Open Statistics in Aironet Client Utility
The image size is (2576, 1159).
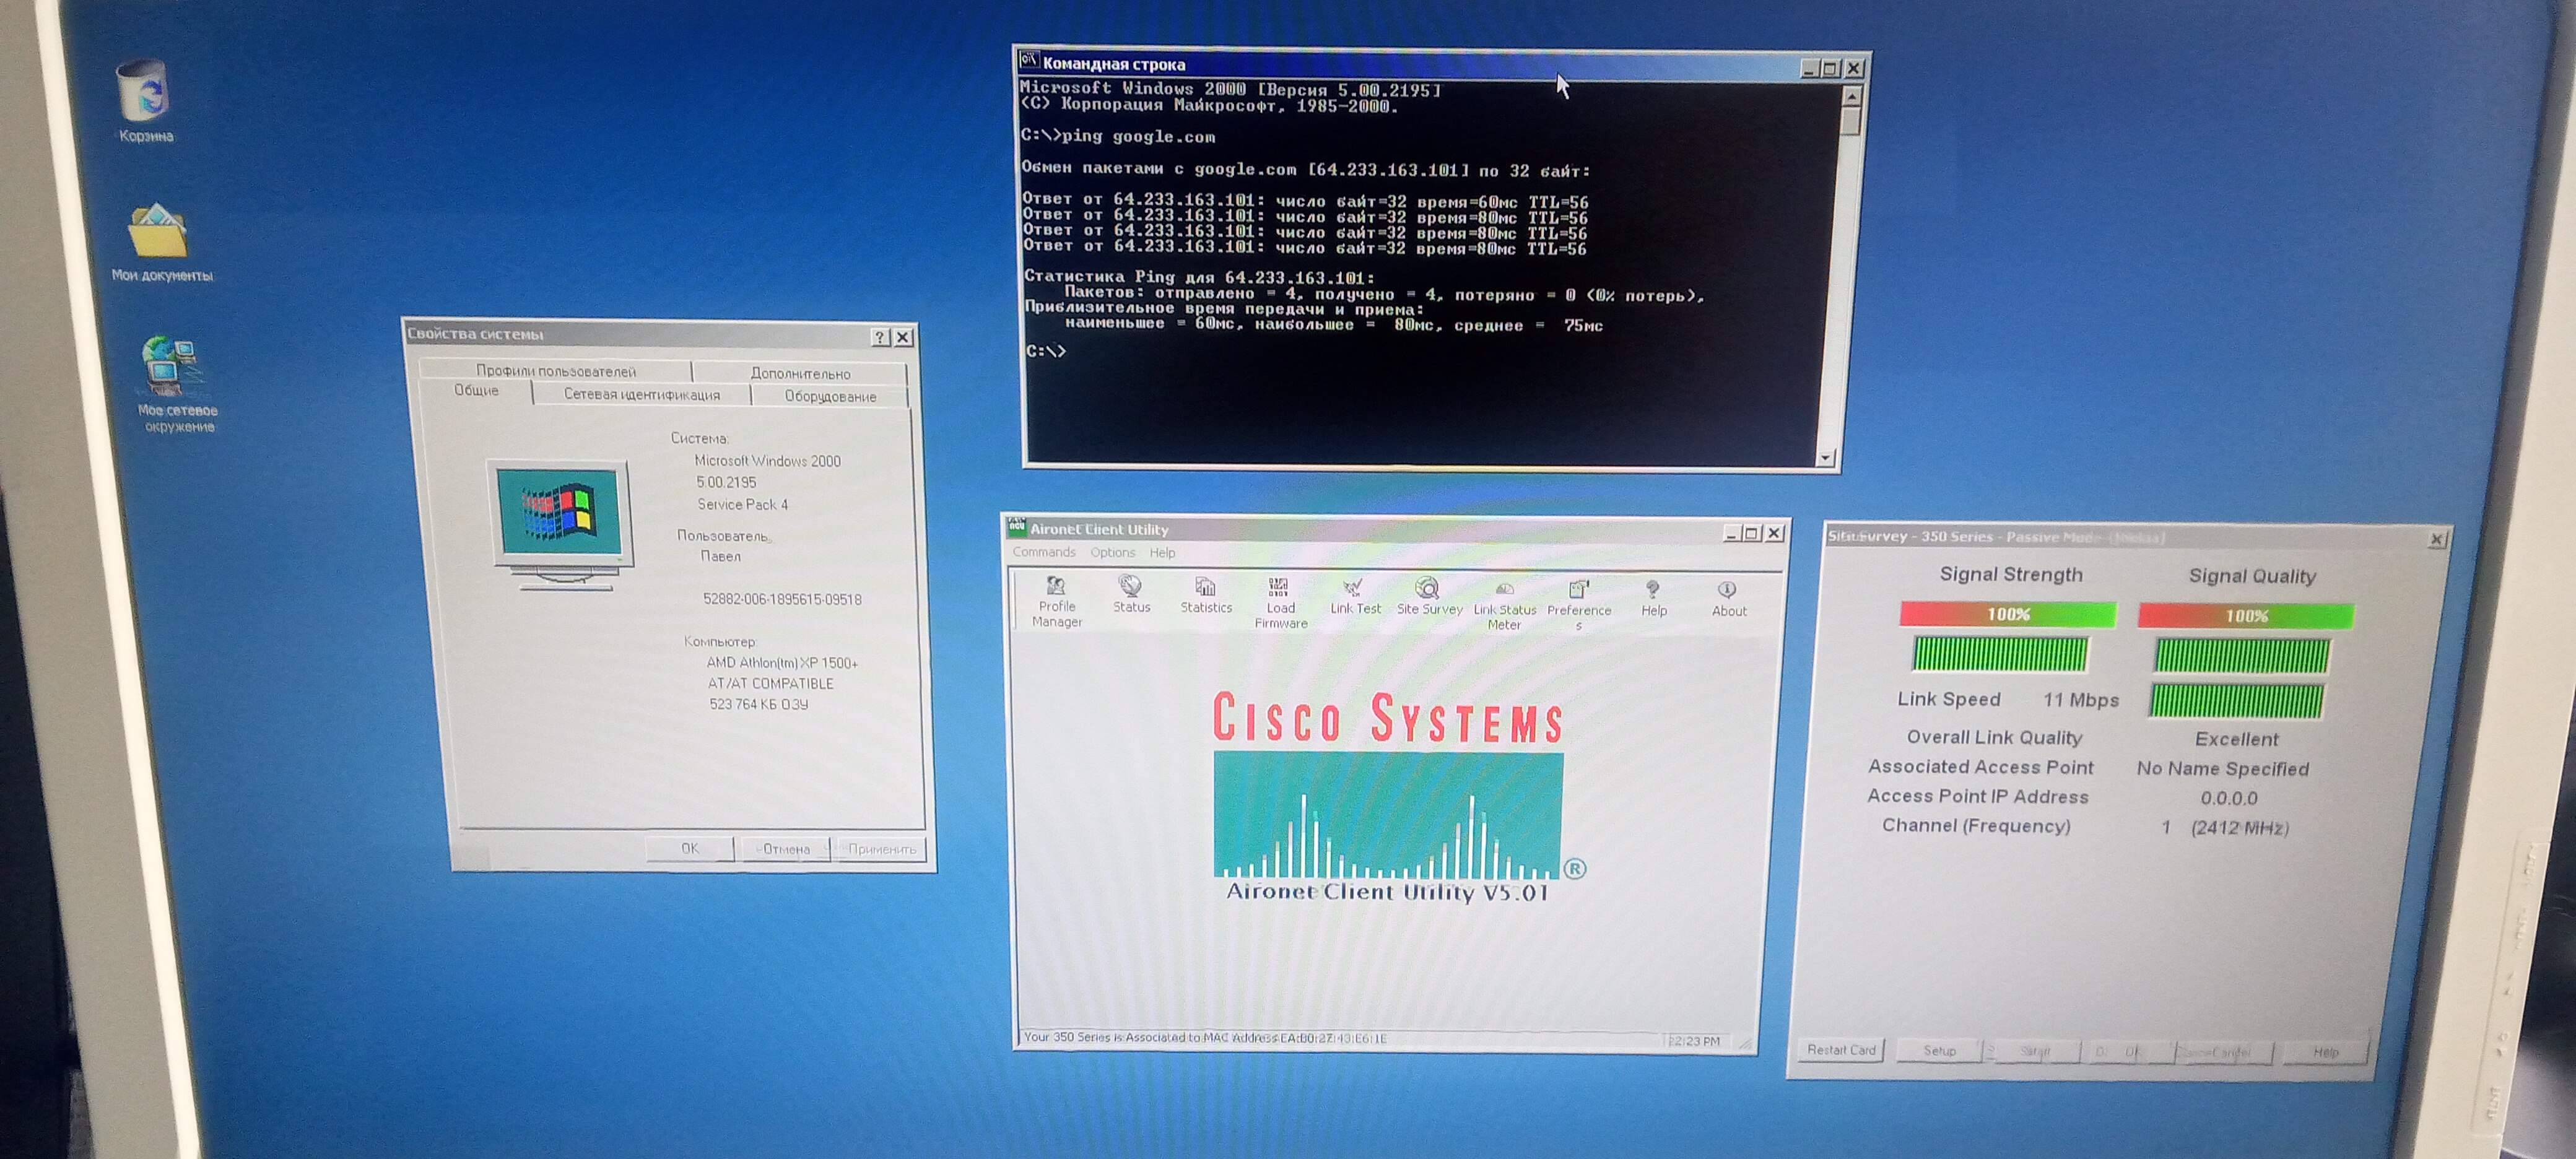[x=1206, y=595]
